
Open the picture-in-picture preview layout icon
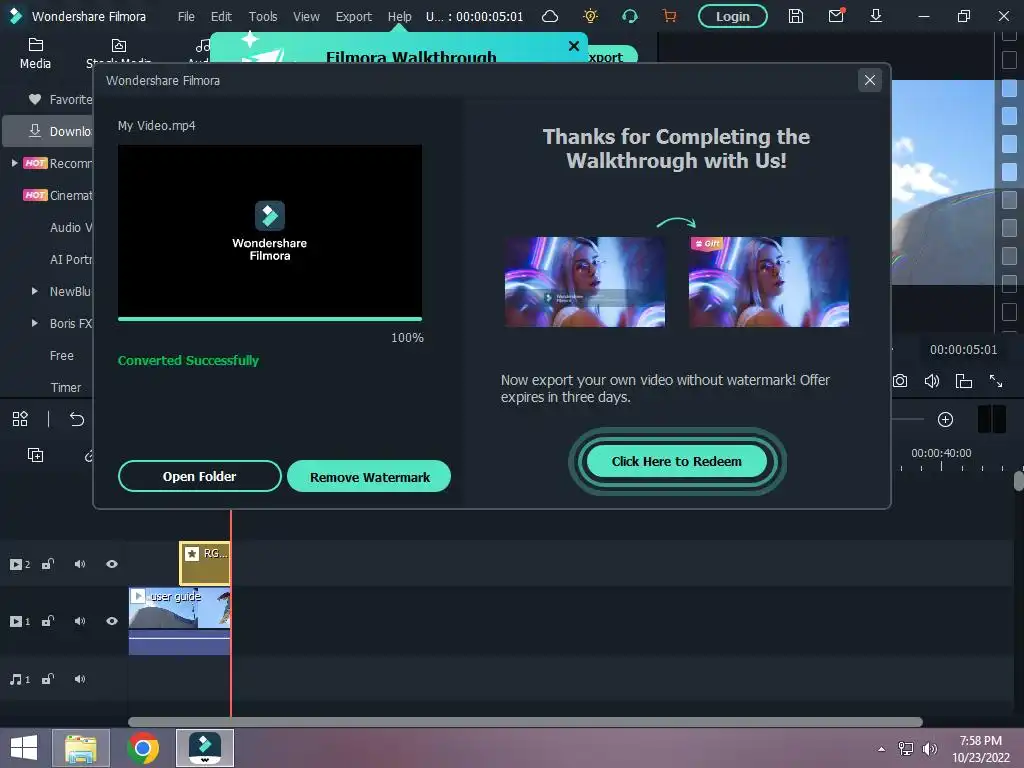(964, 381)
